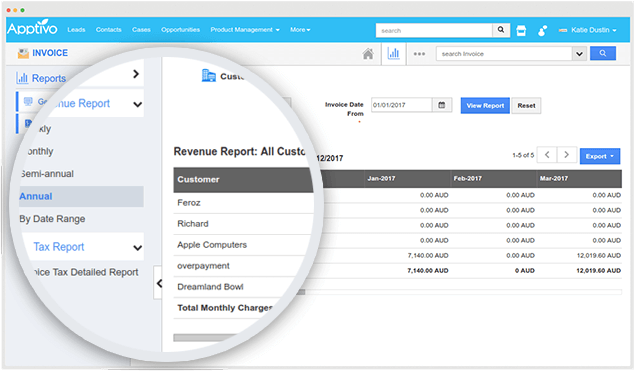Click the Customer building icon
The image size is (635, 371).
coord(209,75)
